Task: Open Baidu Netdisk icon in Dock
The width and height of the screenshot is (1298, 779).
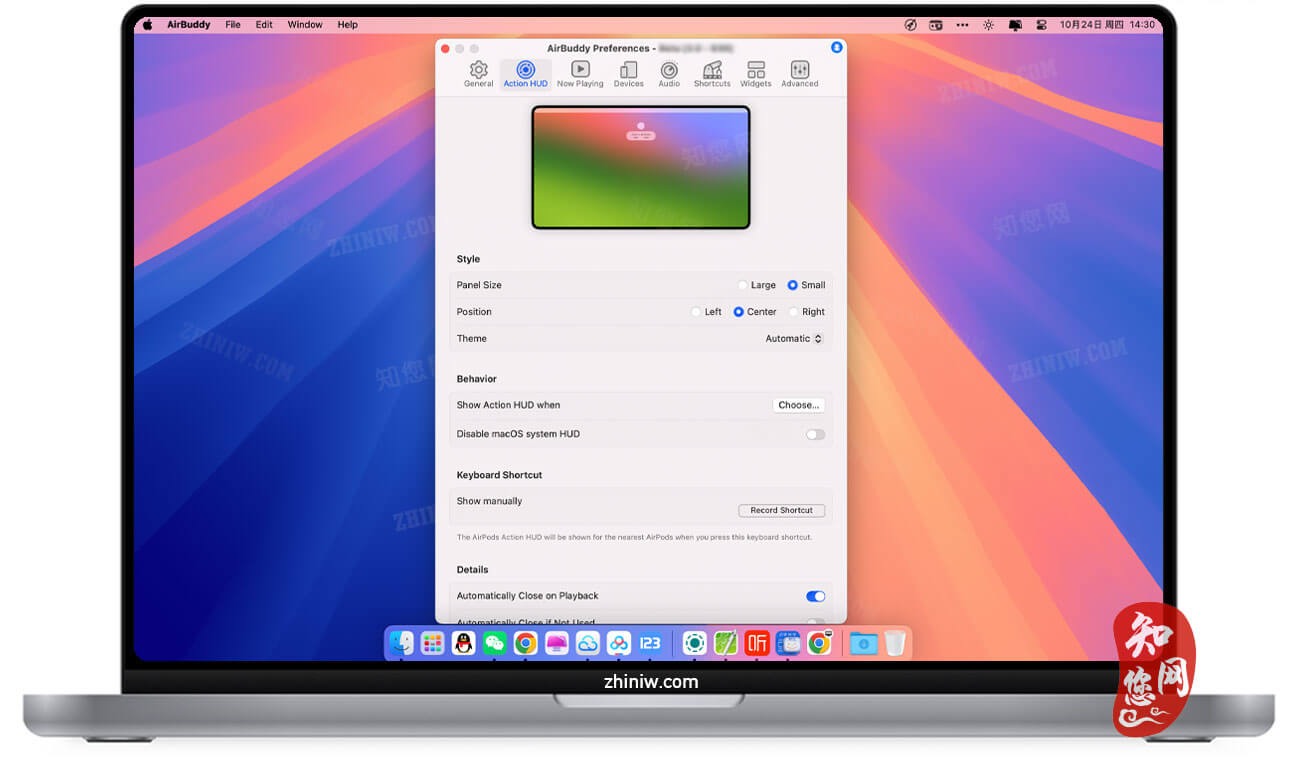Action: coord(619,643)
